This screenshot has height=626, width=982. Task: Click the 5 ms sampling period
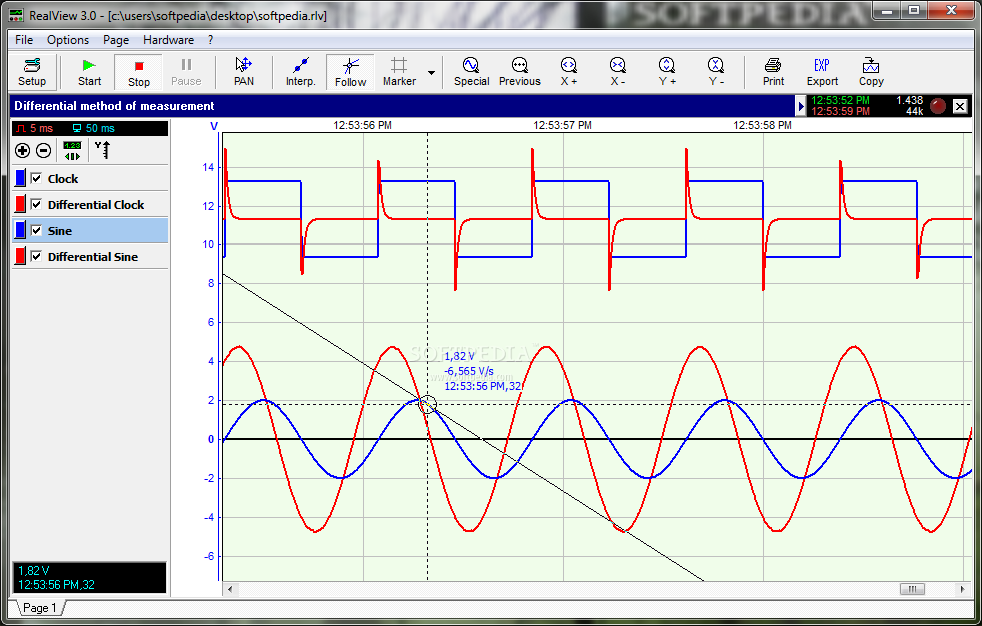point(35,128)
